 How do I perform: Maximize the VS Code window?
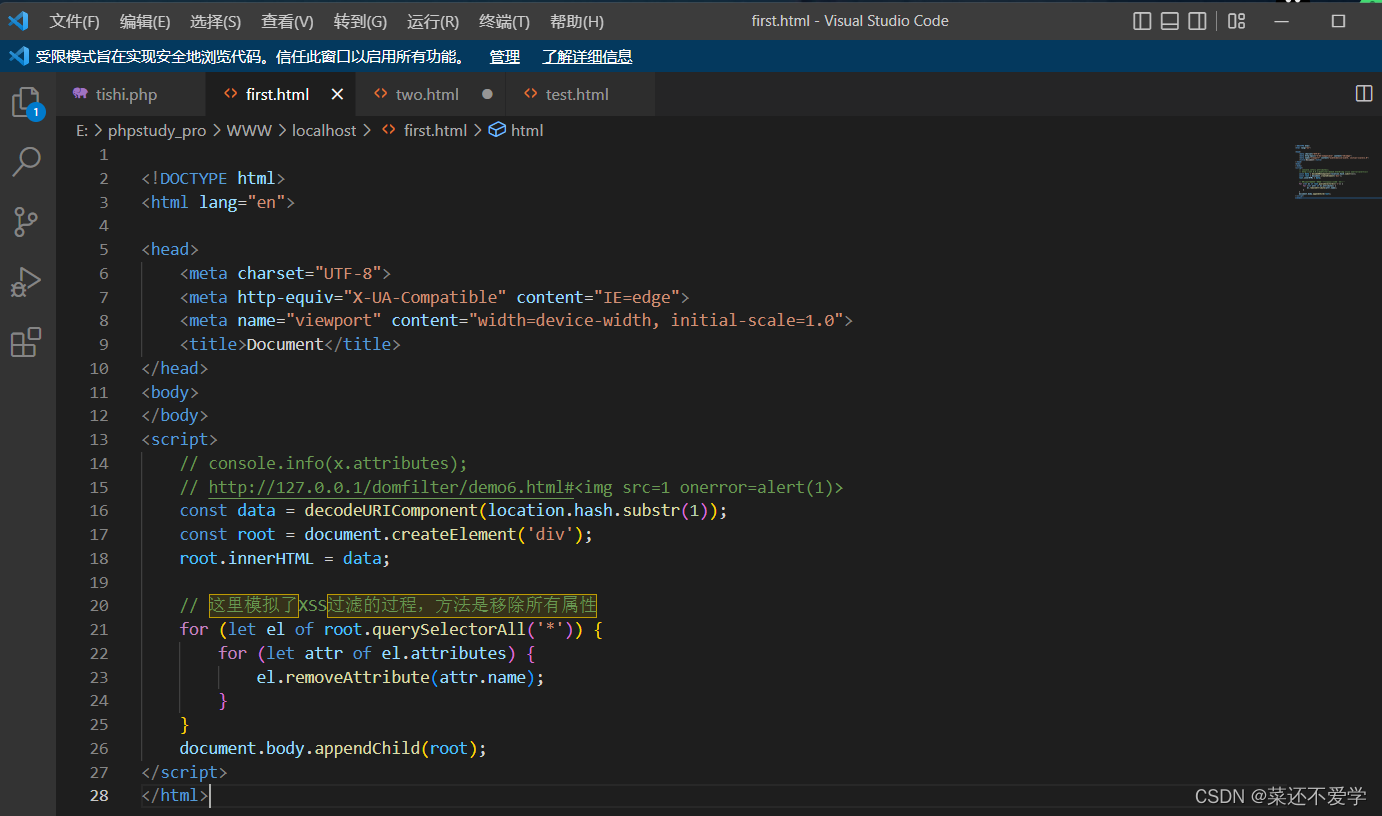[x=1338, y=21]
